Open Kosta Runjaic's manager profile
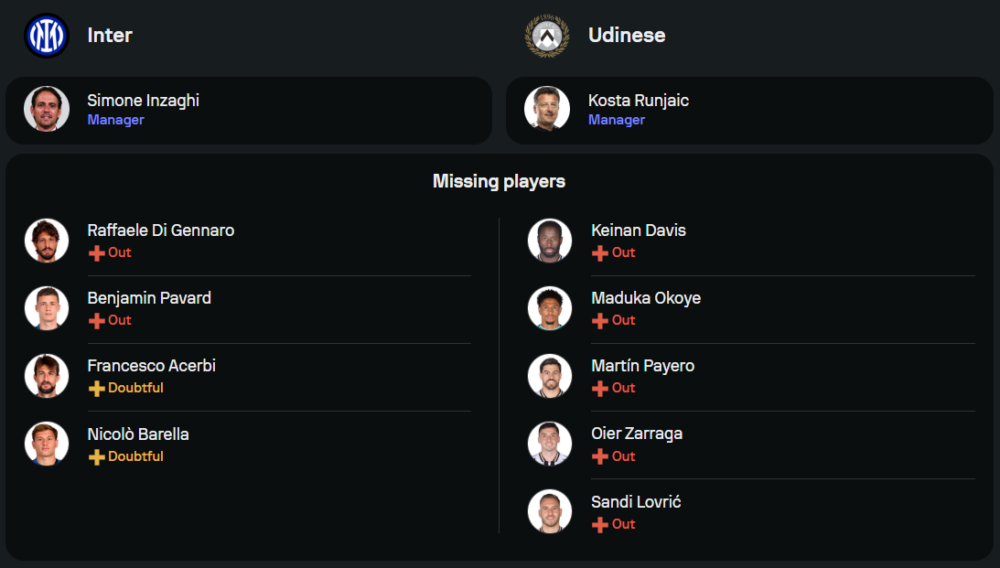Viewport: 1000px width, 568px height. click(638, 101)
